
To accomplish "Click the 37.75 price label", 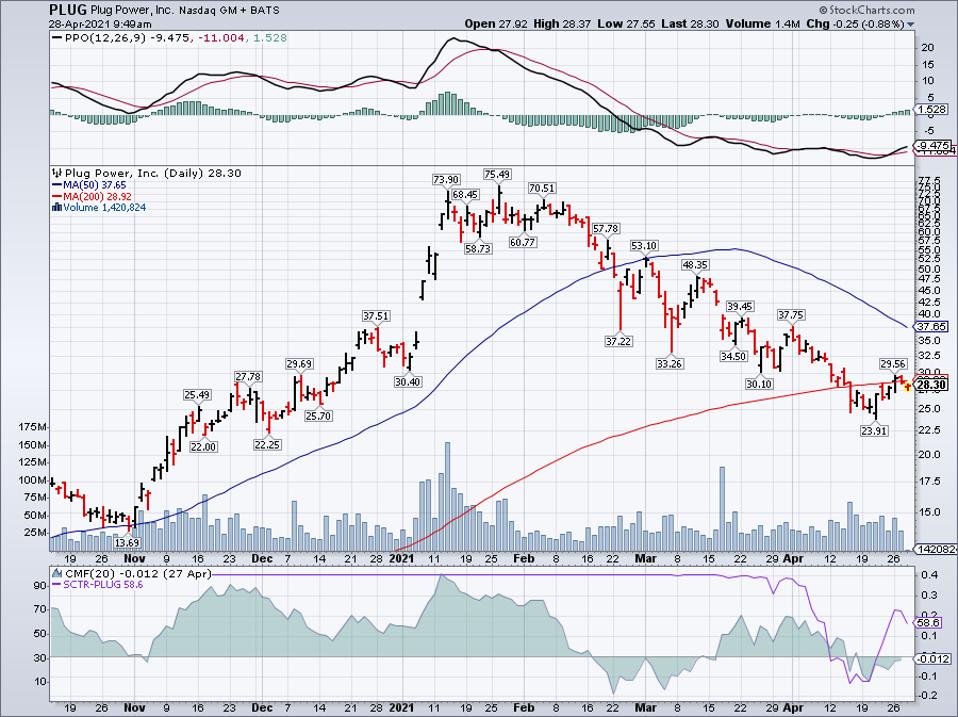I will 791,315.
